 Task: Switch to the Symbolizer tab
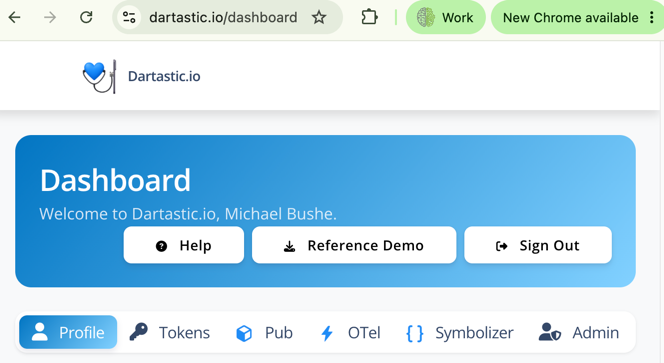coord(459,333)
